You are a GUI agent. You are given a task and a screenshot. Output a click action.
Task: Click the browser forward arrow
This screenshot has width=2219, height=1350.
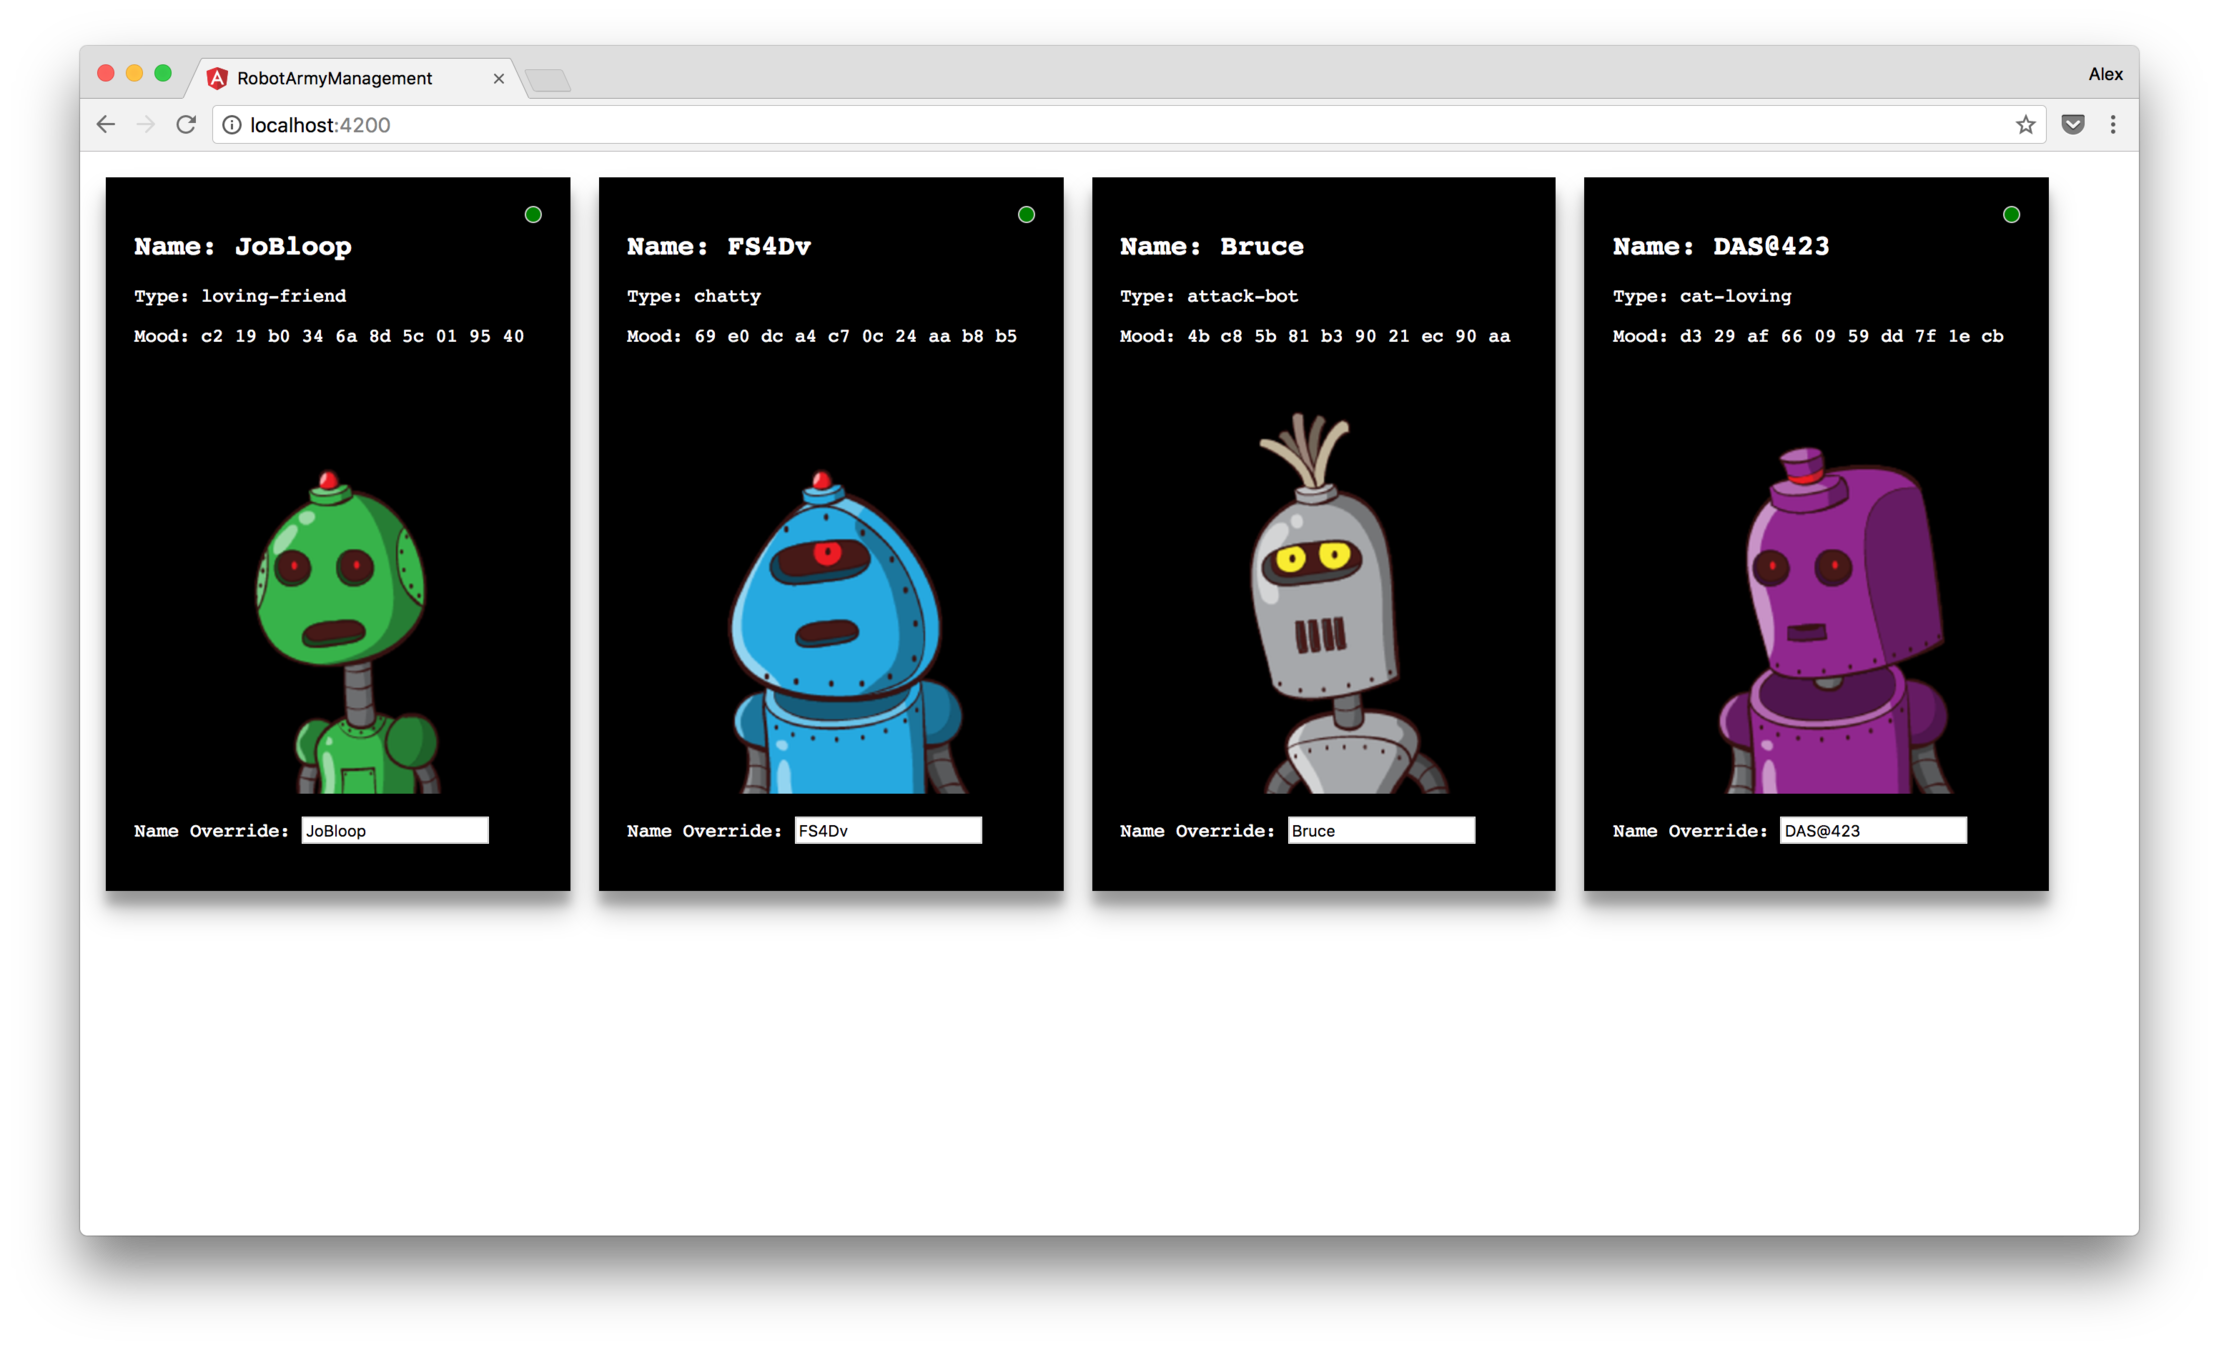pos(146,124)
